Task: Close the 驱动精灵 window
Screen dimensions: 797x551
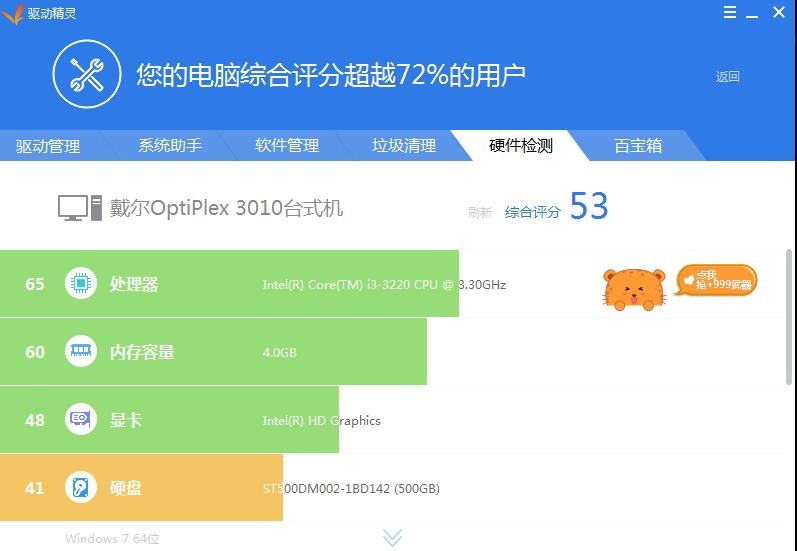Action: click(x=779, y=12)
